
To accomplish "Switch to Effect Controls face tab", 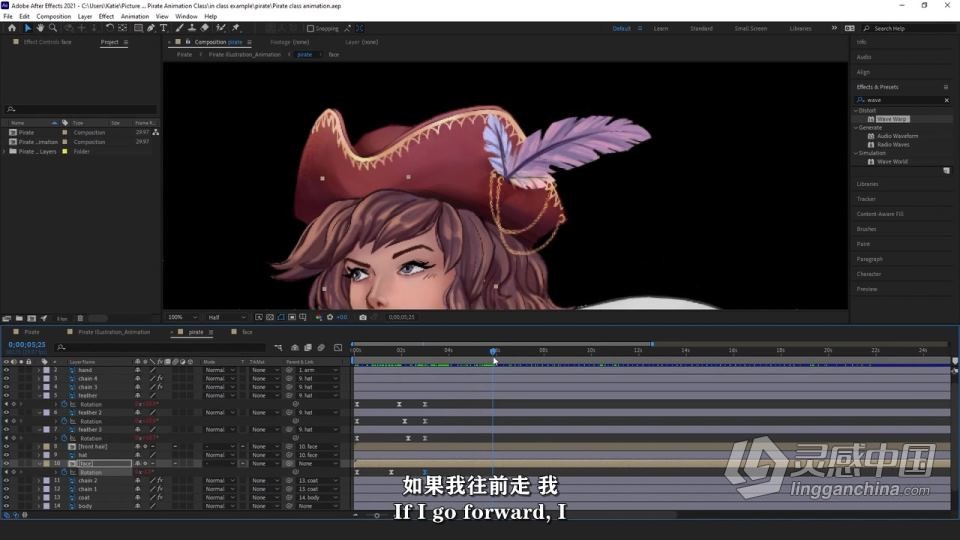I will [47, 42].
